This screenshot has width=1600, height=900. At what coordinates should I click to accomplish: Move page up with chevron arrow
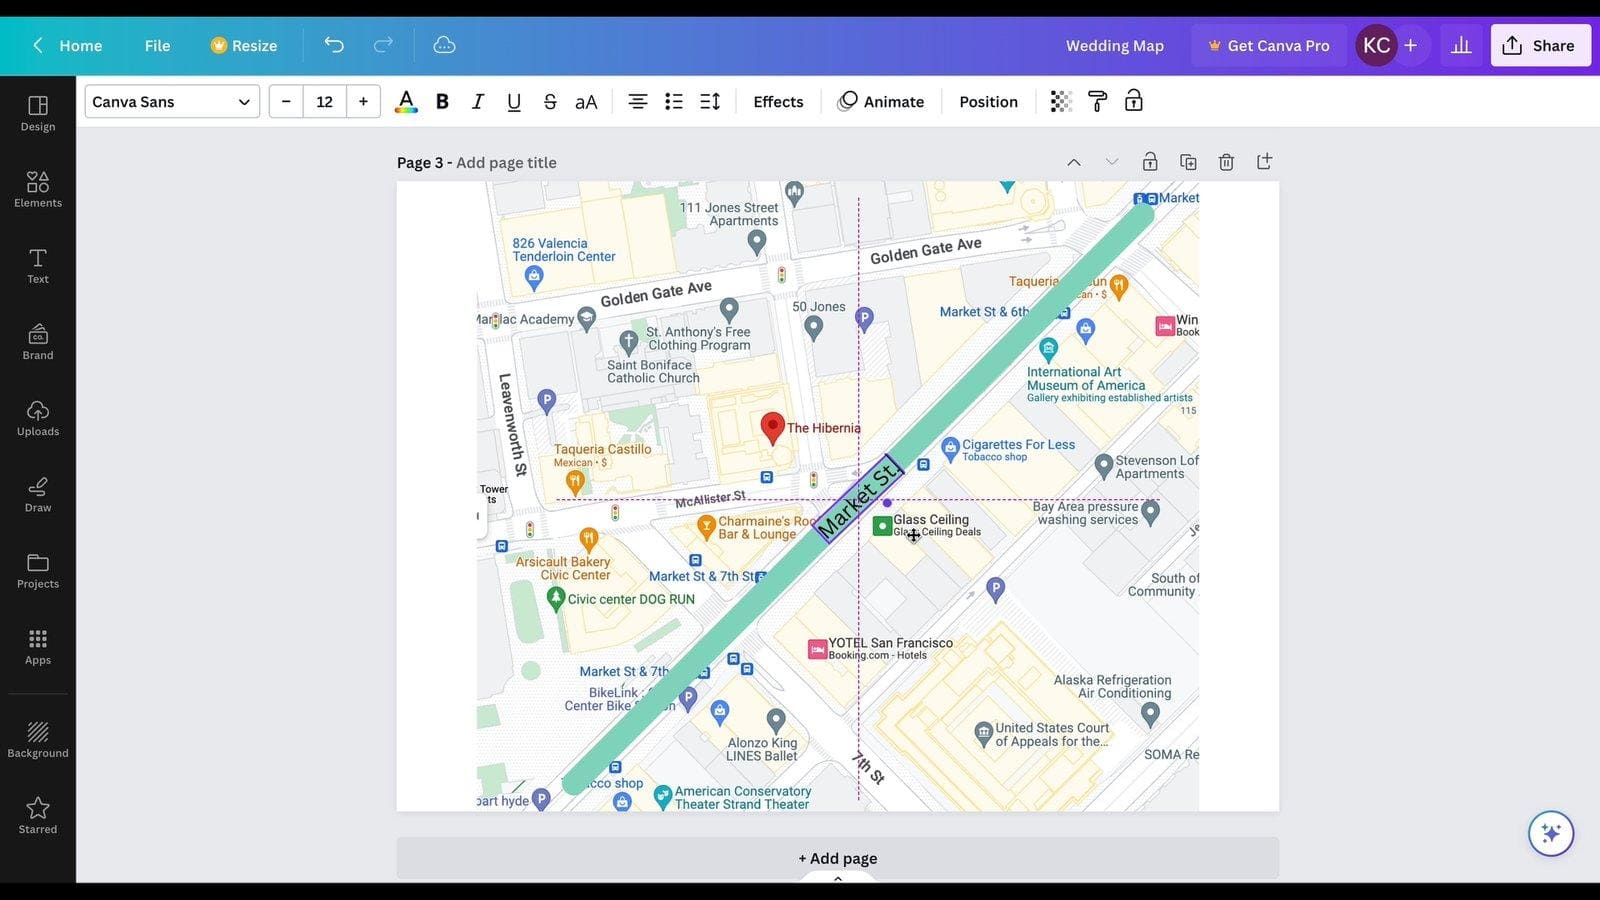pos(1074,162)
